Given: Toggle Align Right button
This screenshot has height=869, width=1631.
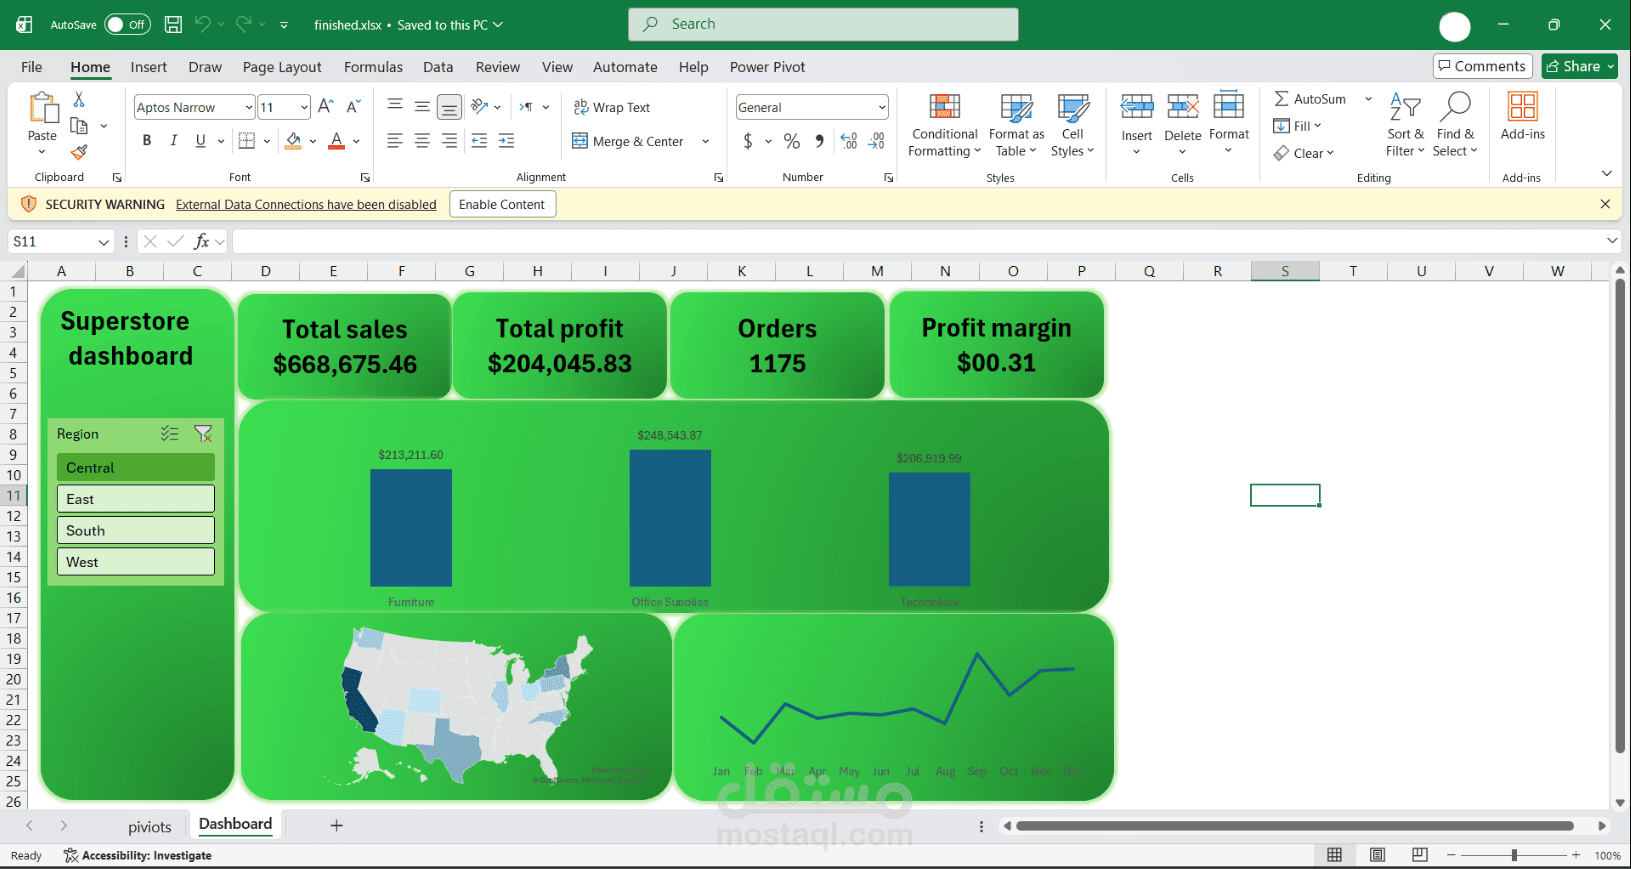Looking at the screenshot, I should coord(450,141).
